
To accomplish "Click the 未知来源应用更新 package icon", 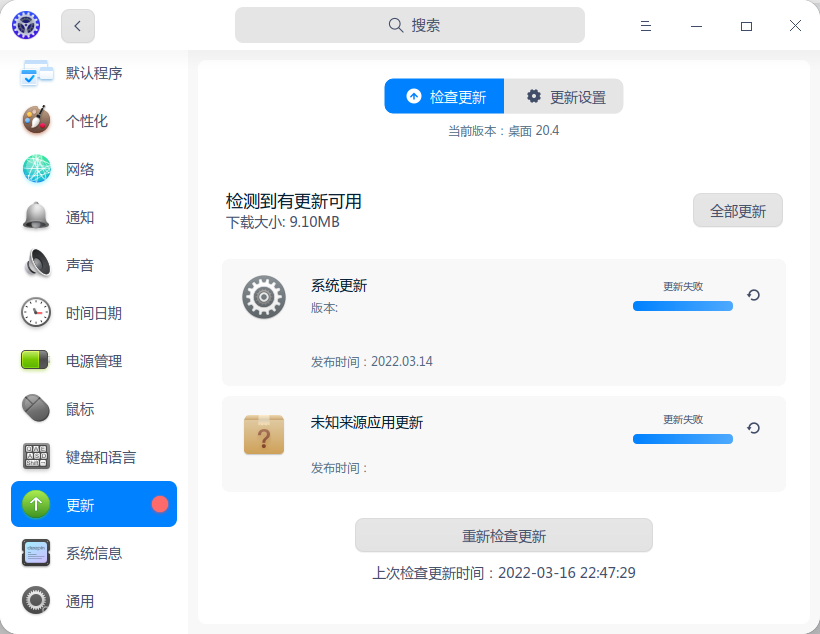I will point(264,434).
